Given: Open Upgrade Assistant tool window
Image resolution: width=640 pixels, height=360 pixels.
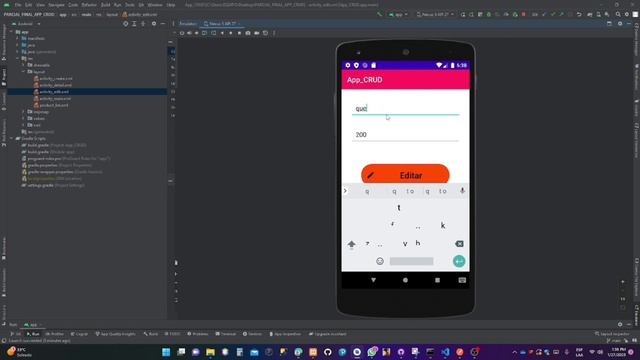Looking at the screenshot, I should pyautogui.click(x=328, y=334).
